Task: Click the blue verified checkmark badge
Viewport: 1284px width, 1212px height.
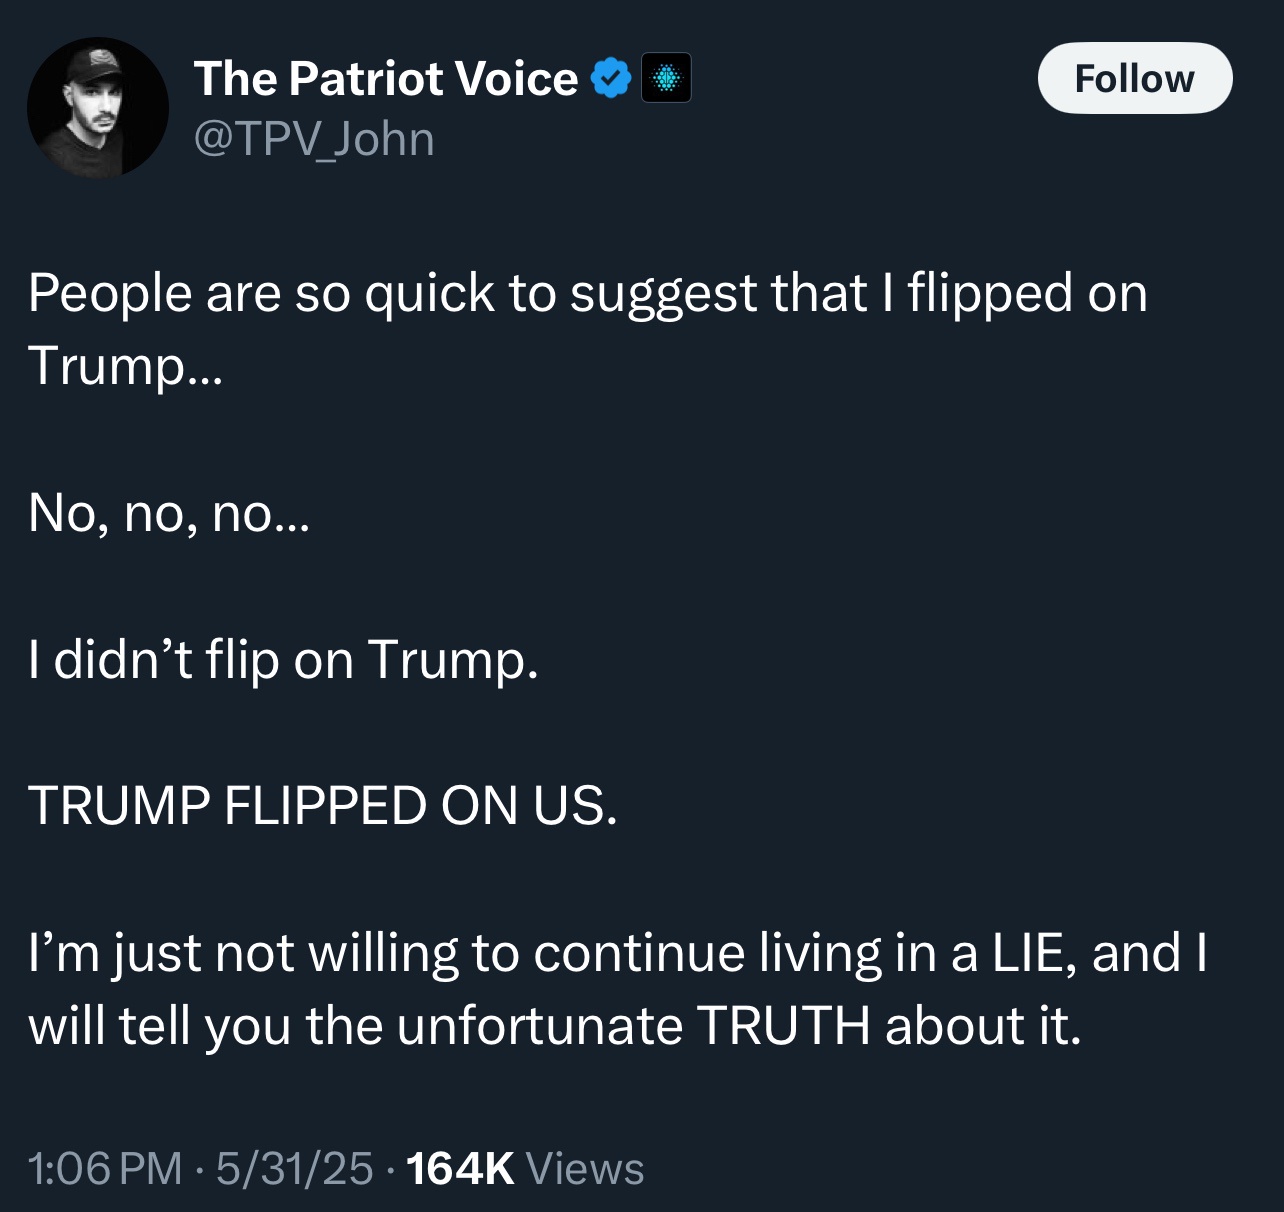Action: [x=611, y=78]
